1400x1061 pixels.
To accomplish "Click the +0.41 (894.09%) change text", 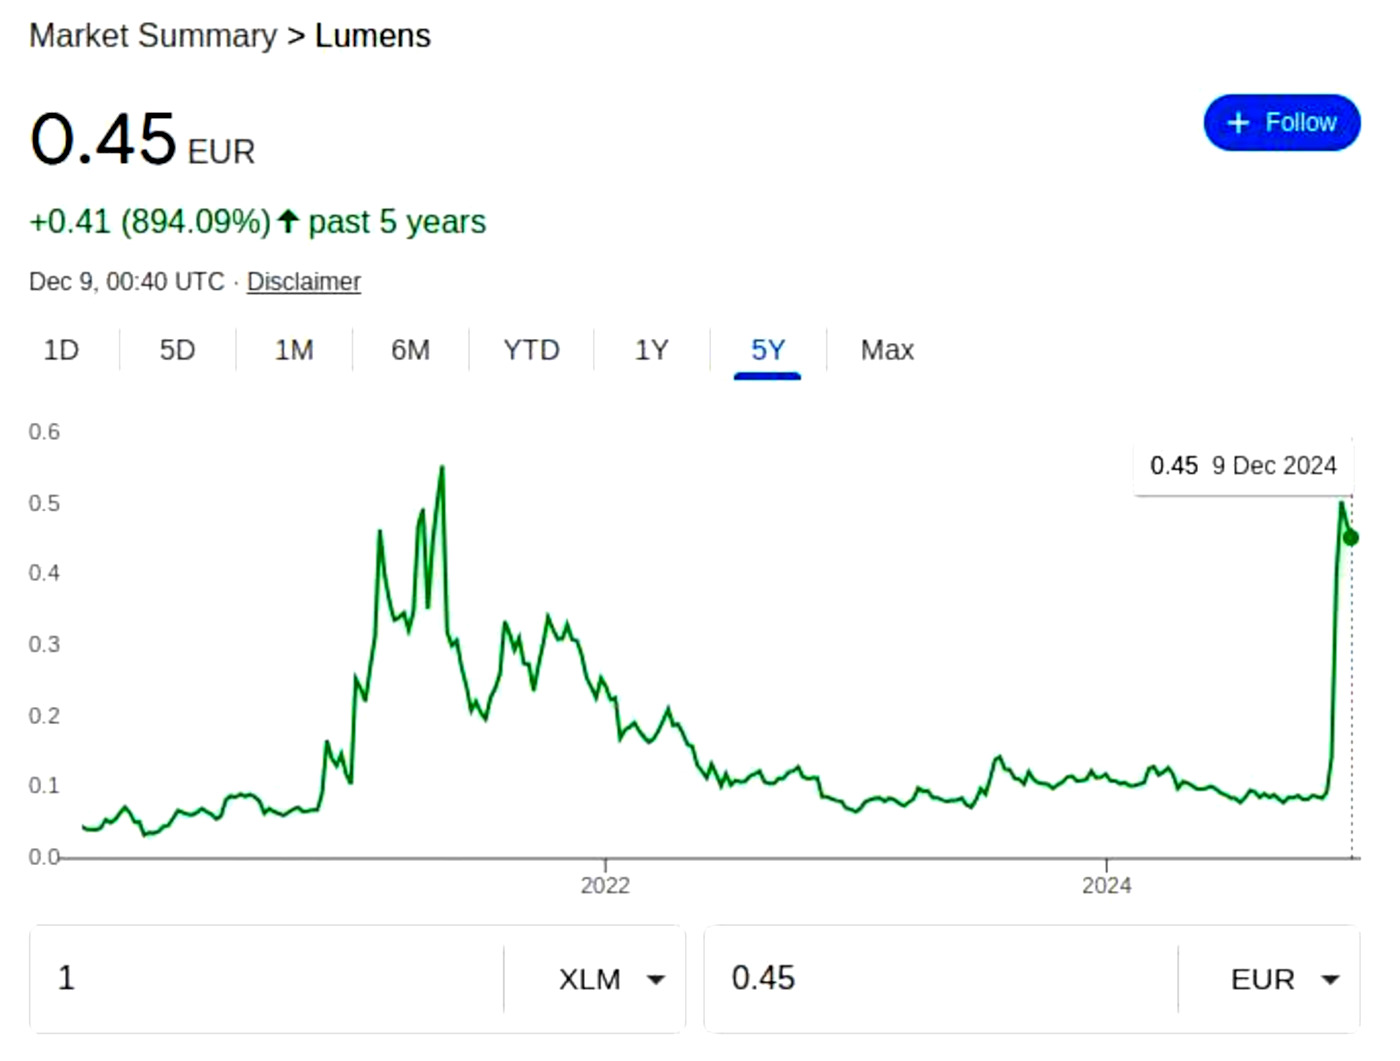I will pyautogui.click(x=150, y=222).
